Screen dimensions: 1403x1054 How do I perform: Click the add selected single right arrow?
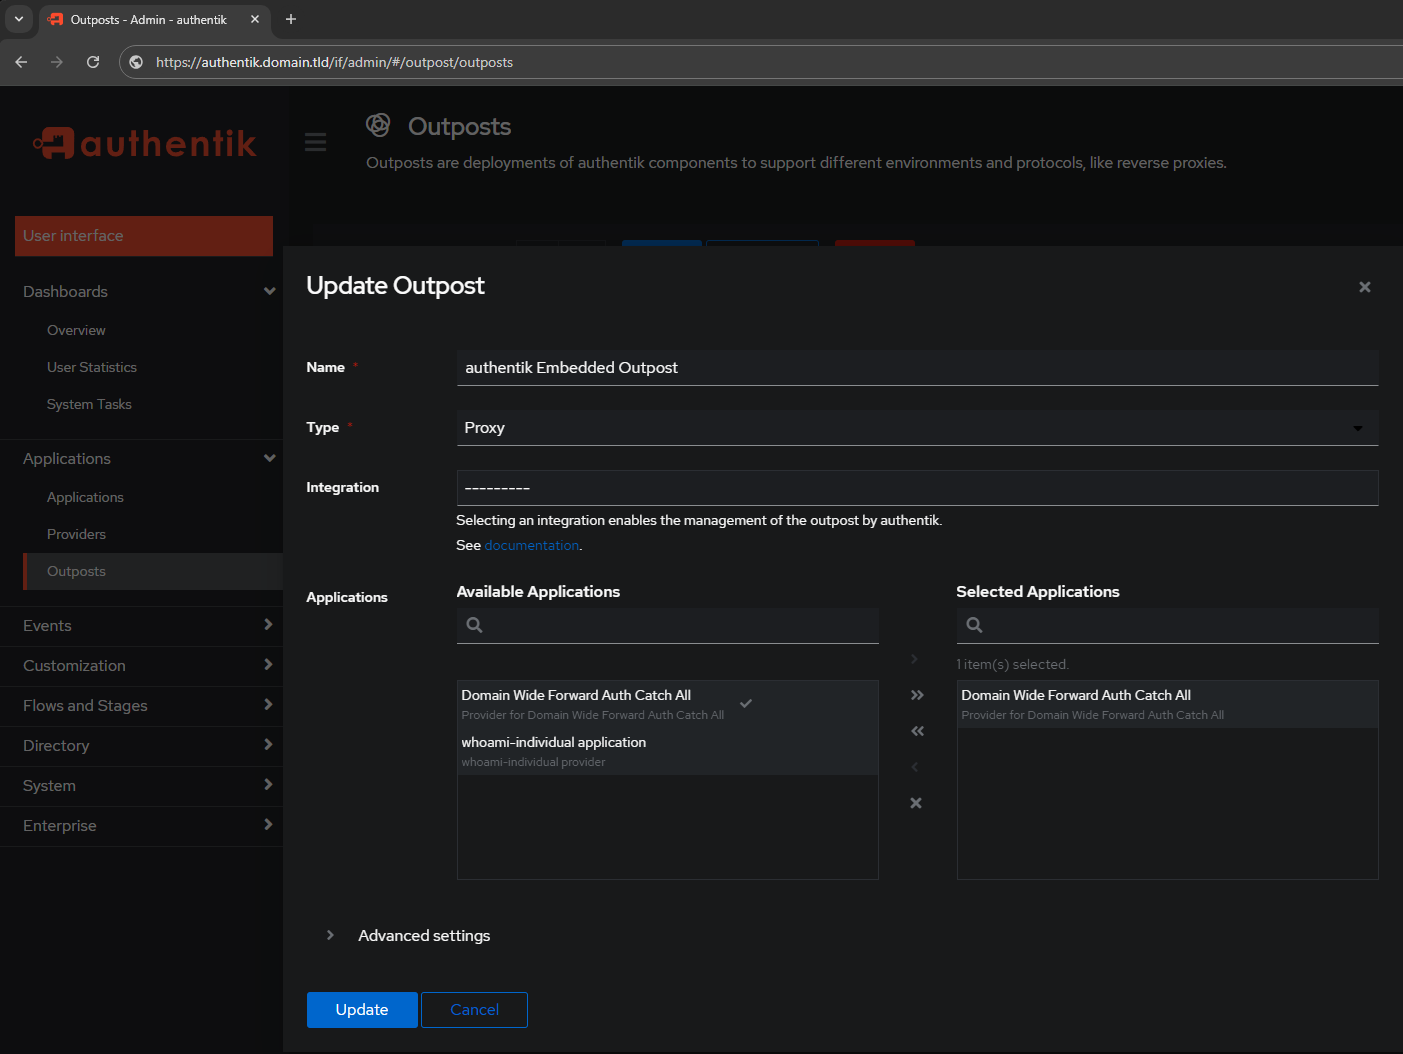click(914, 659)
